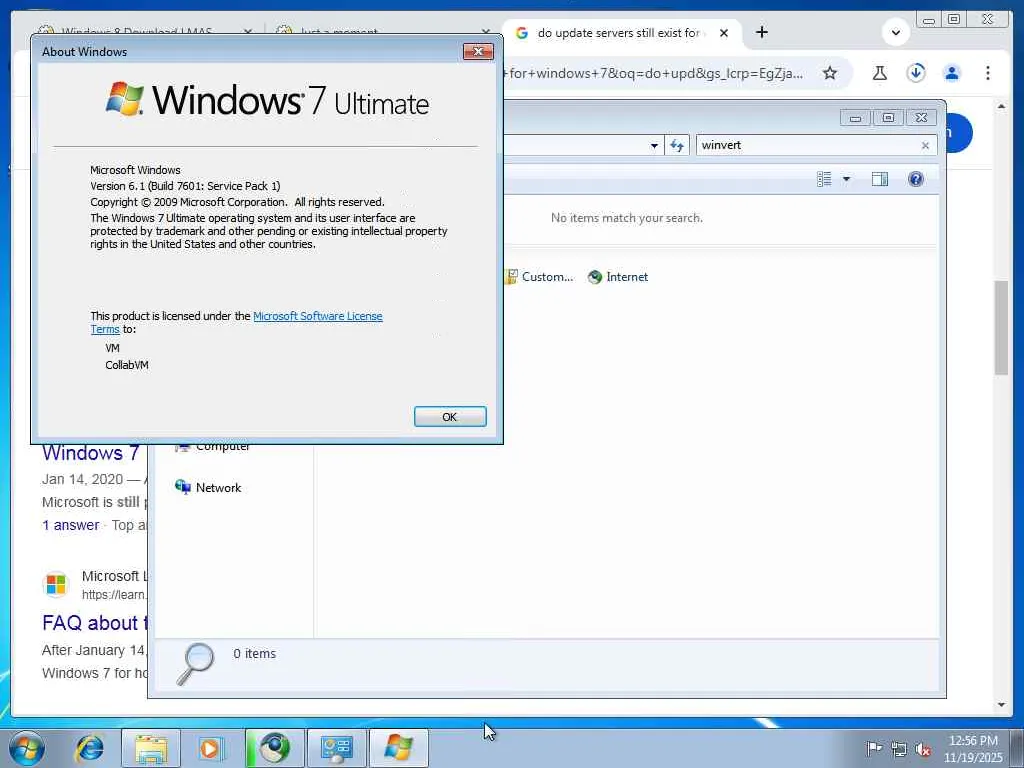Open Chrome Labs flask icon

880,73
